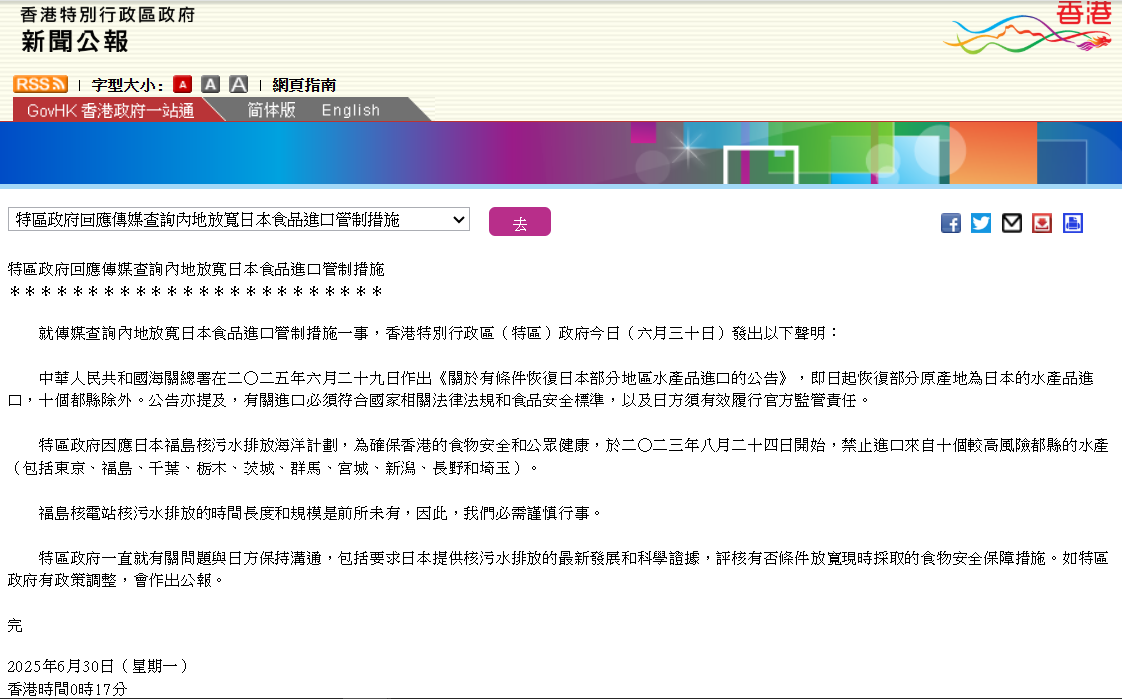
Task: Click the Hong Kong dragon brand logo
Action: click(1030, 30)
